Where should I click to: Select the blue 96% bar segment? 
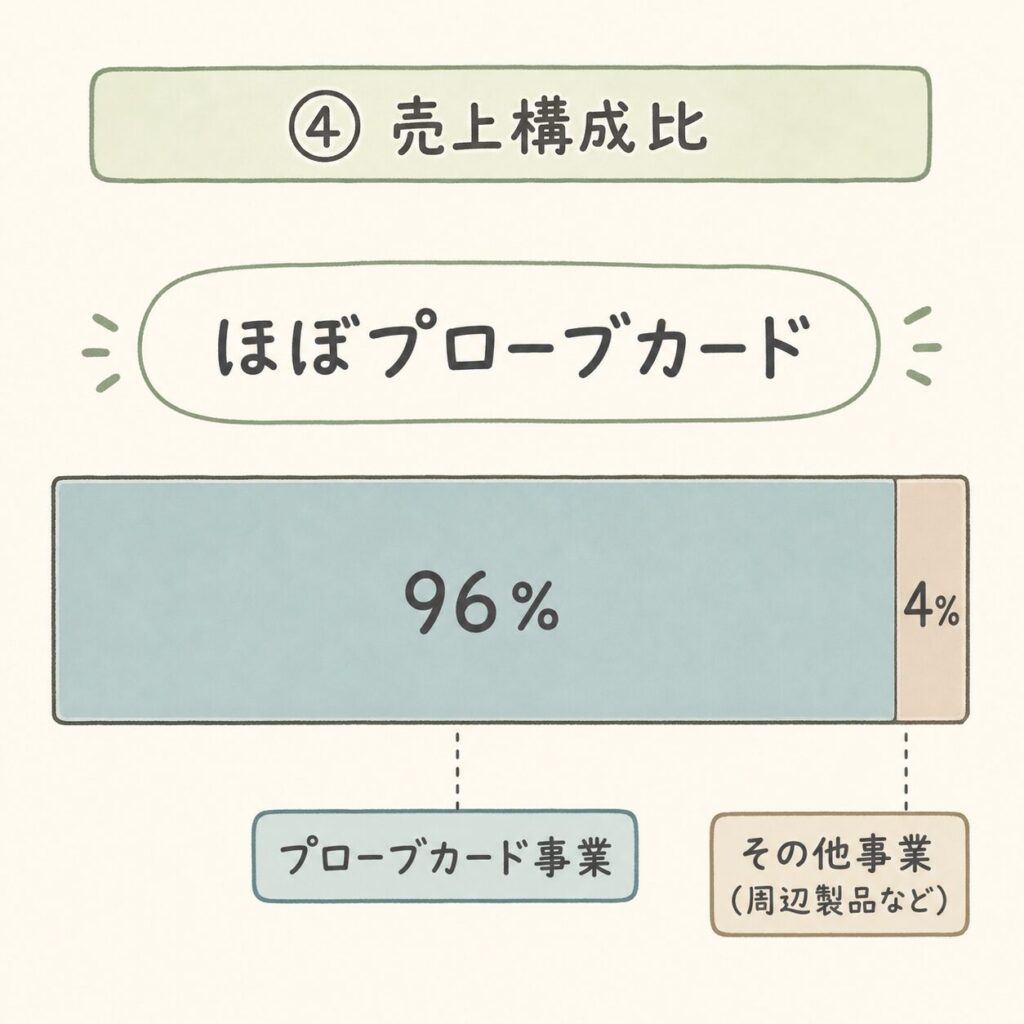click(x=475, y=600)
